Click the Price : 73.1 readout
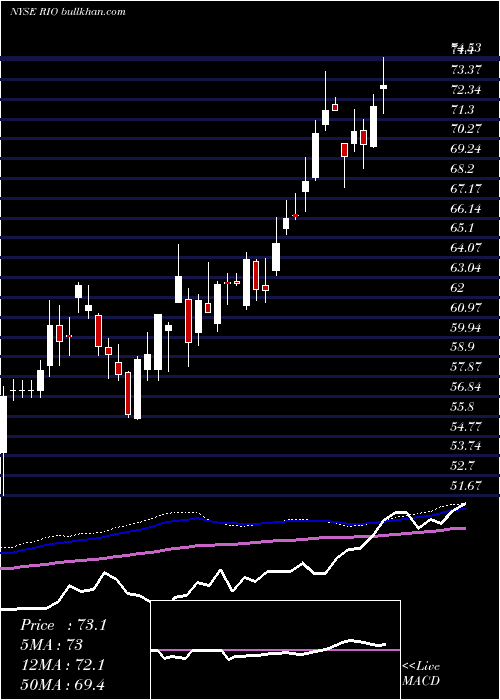 63,625
